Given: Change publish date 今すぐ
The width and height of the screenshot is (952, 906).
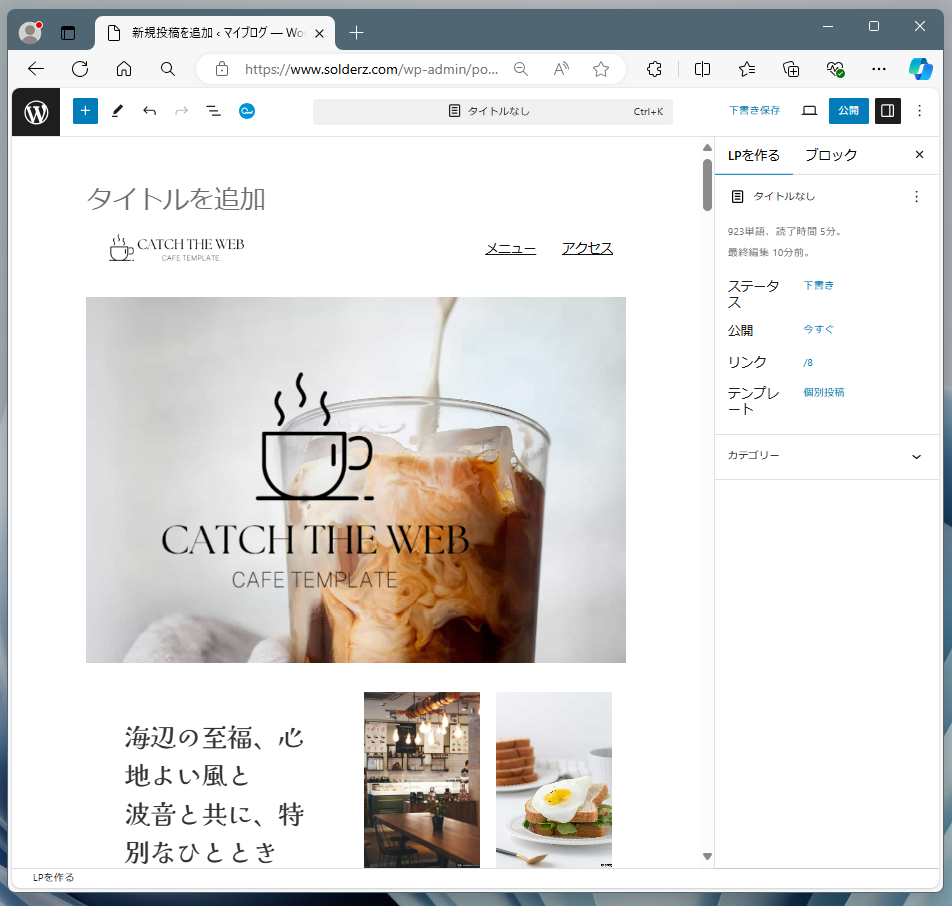Looking at the screenshot, I should 818,329.
